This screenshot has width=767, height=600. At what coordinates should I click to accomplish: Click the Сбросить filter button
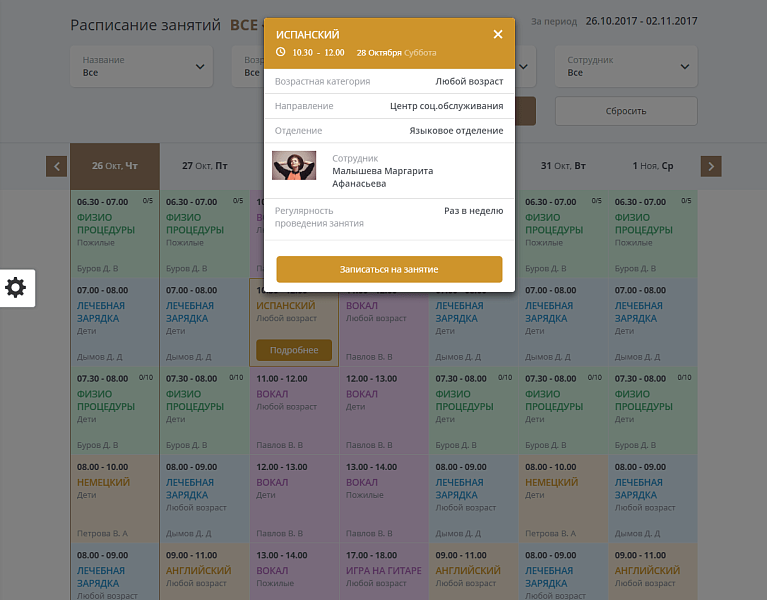(x=626, y=111)
